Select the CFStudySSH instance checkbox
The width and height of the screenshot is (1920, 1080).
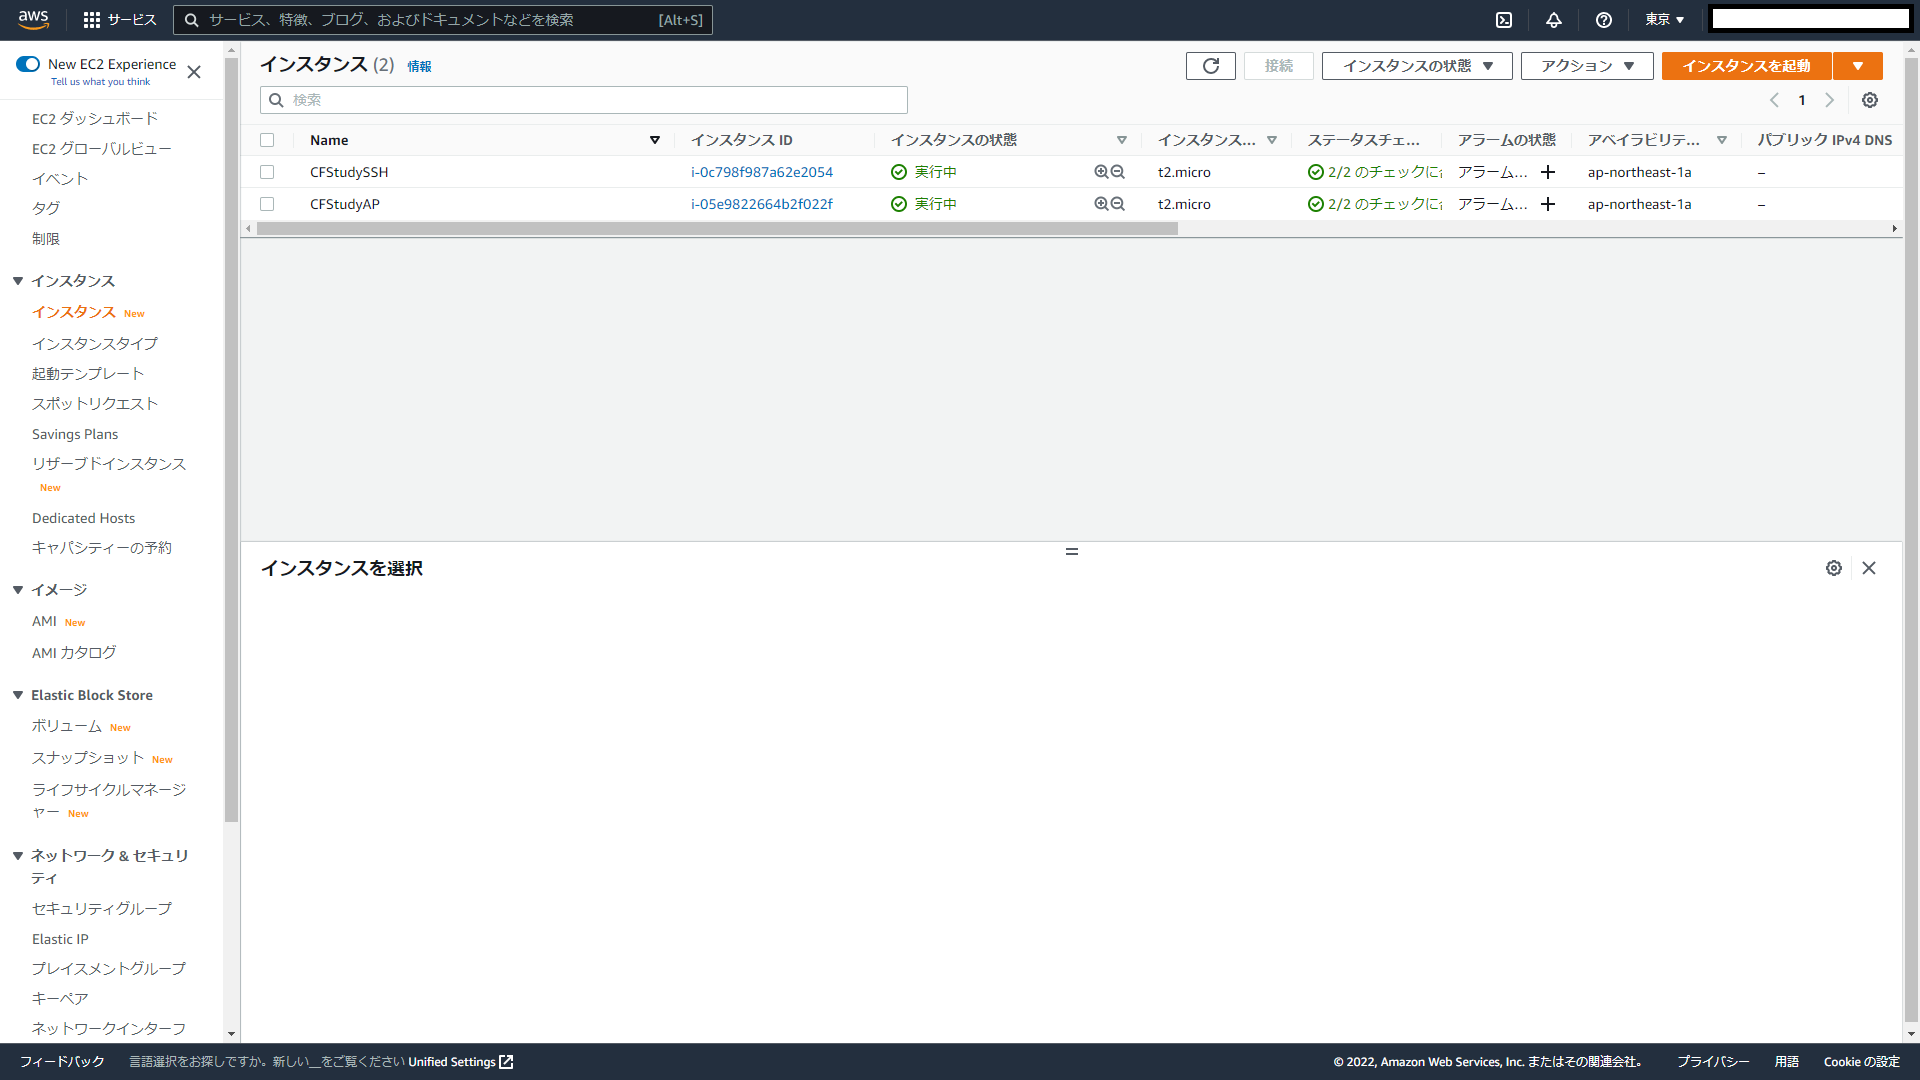click(267, 172)
